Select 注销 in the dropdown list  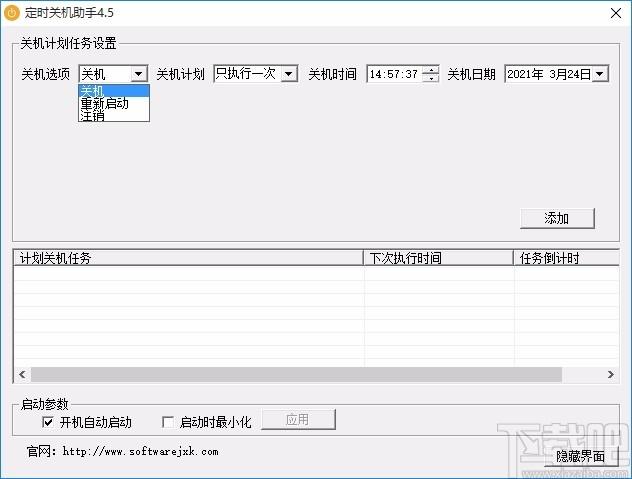(x=114, y=116)
